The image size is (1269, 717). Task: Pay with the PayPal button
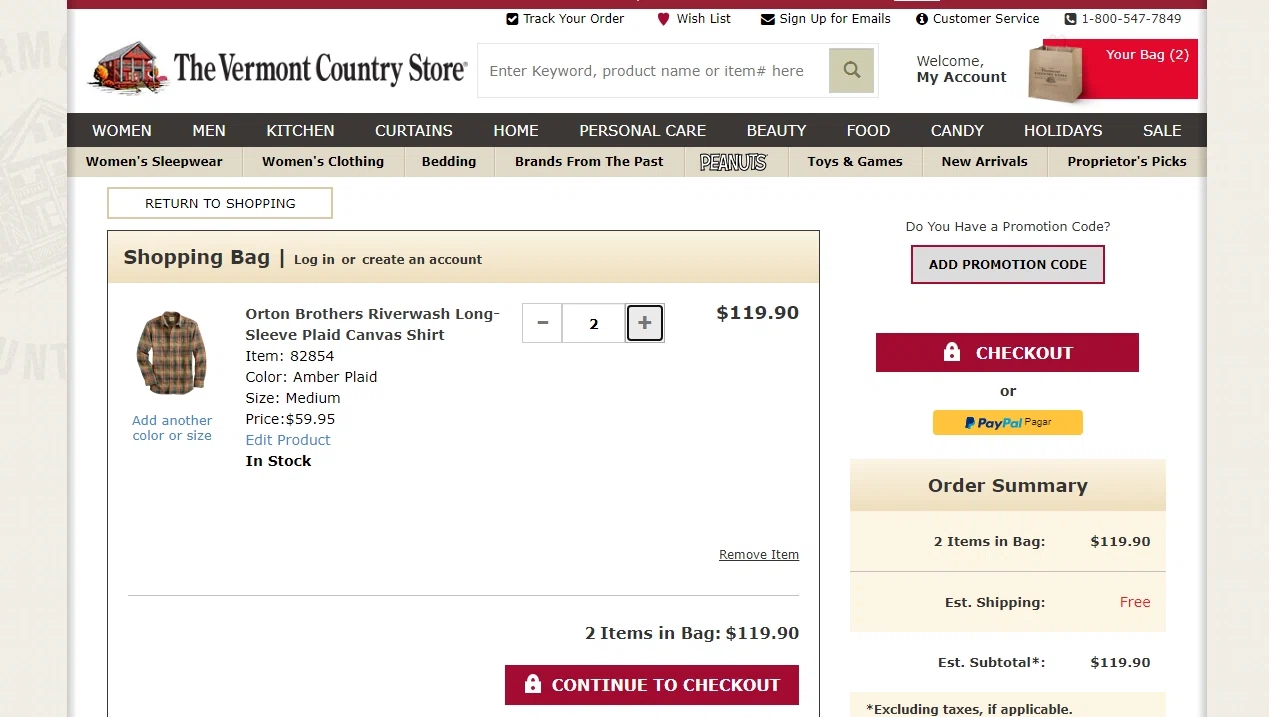click(1008, 423)
